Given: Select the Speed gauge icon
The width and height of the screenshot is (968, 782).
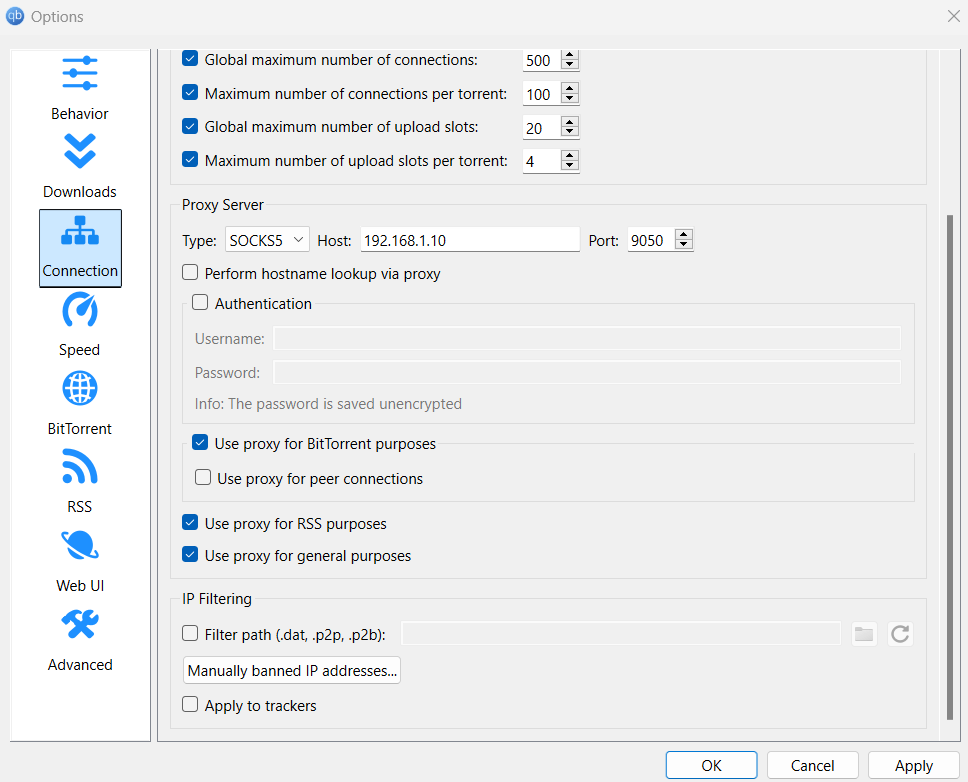Looking at the screenshot, I should click(x=80, y=310).
